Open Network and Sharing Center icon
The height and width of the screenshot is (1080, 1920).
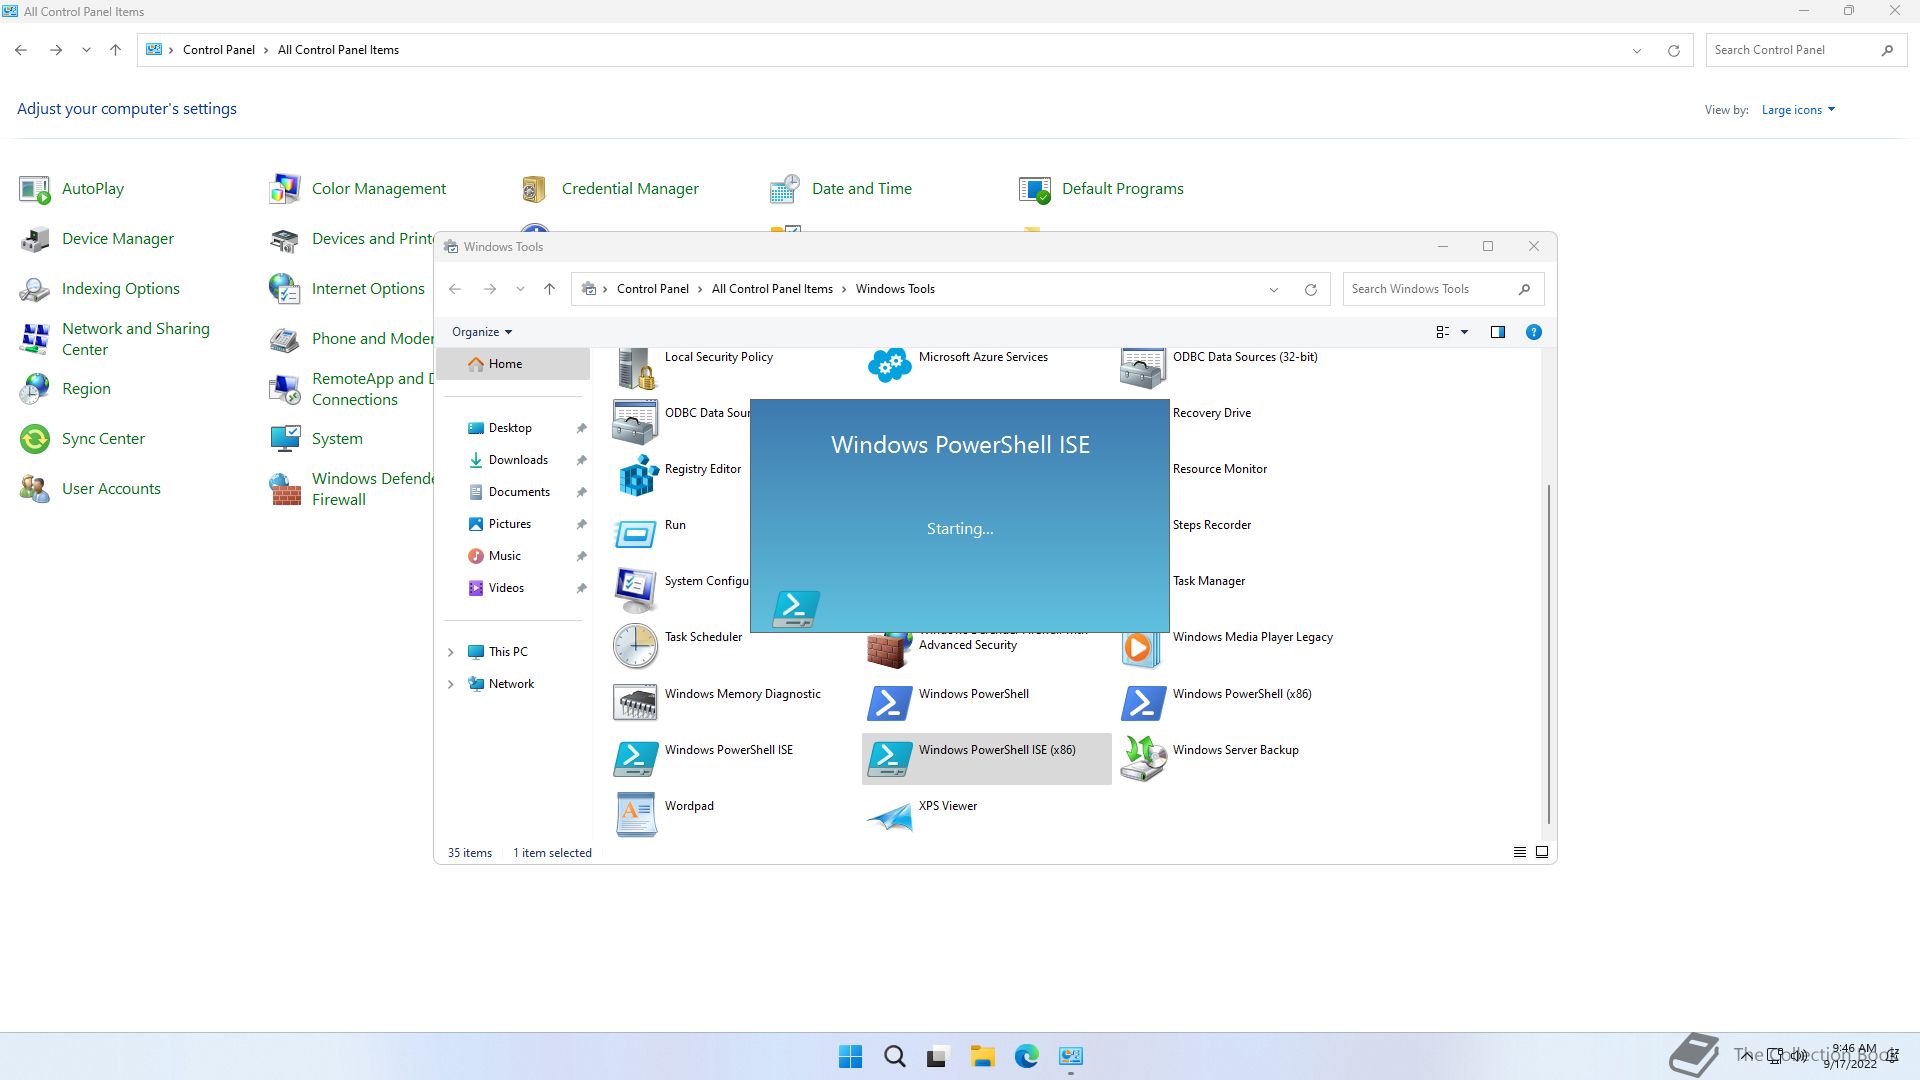pyautogui.click(x=35, y=339)
